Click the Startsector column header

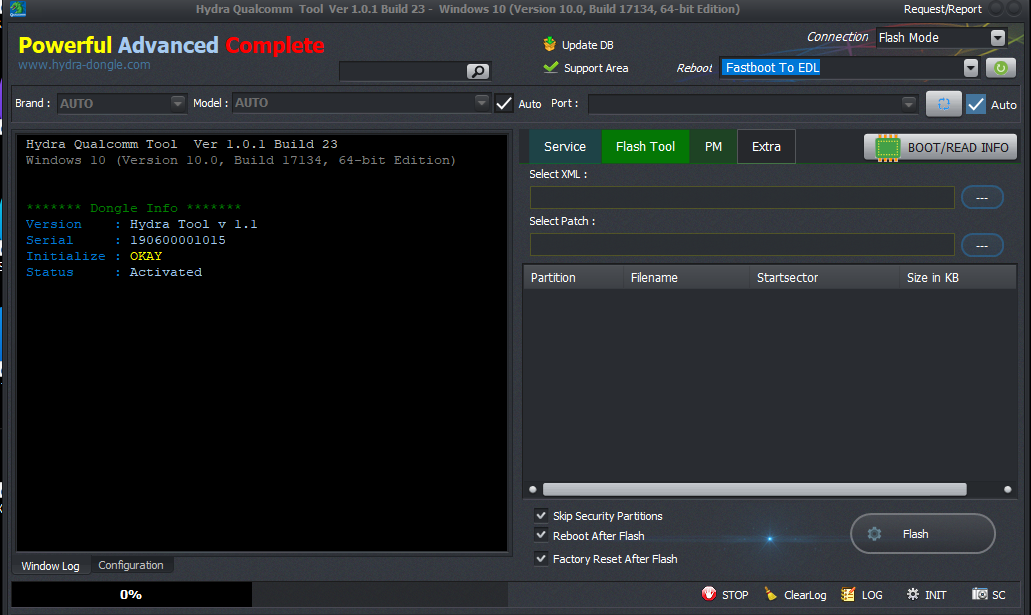pyautogui.click(x=825, y=278)
